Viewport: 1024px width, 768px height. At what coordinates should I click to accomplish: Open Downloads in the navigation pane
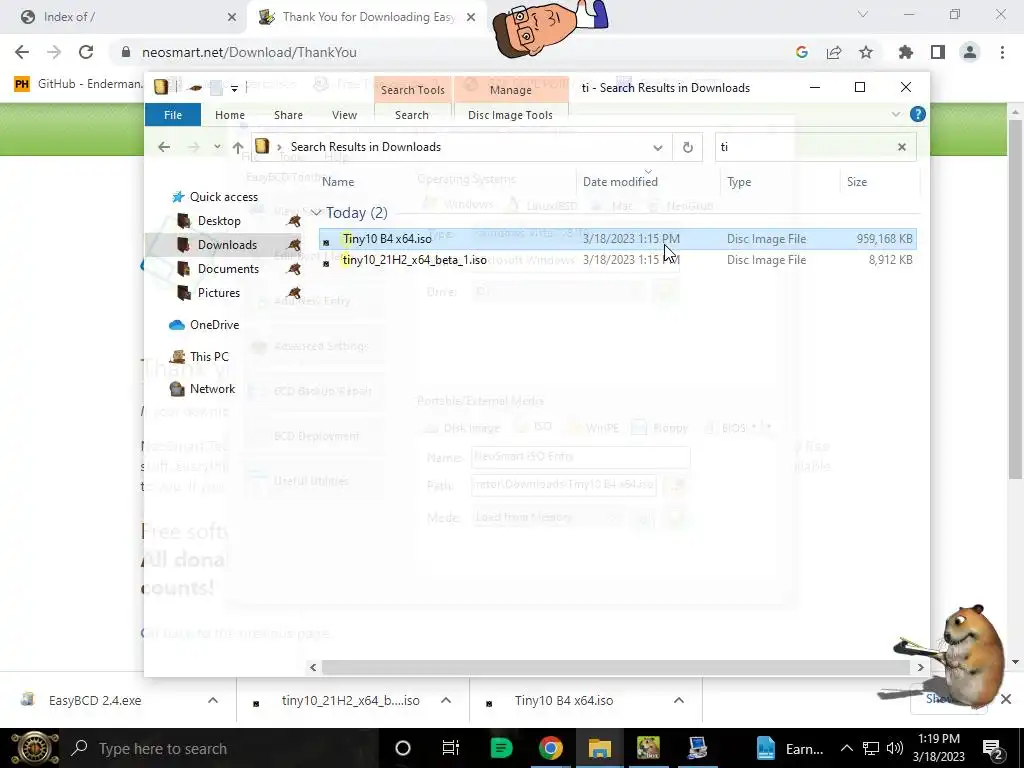point(227,245)
